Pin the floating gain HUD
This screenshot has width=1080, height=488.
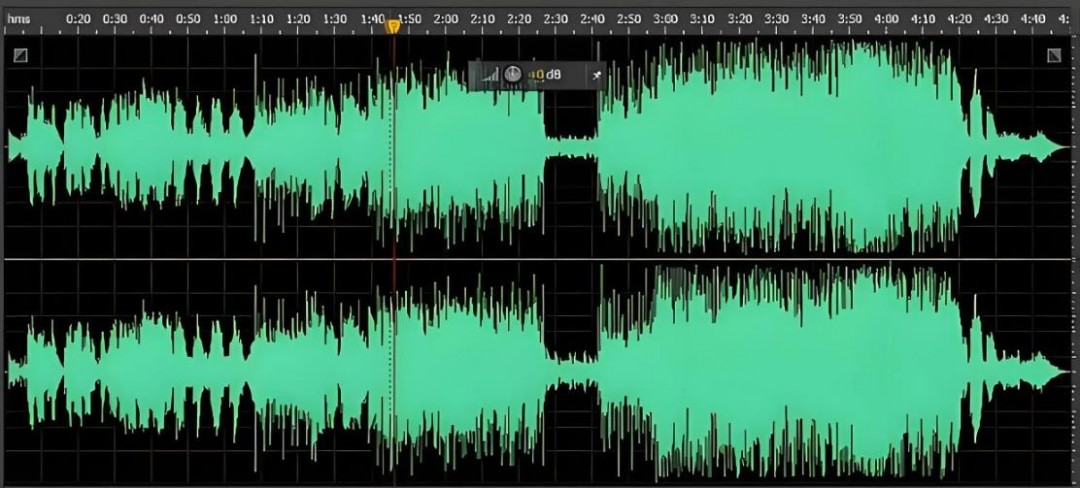[x=596, y=75]
